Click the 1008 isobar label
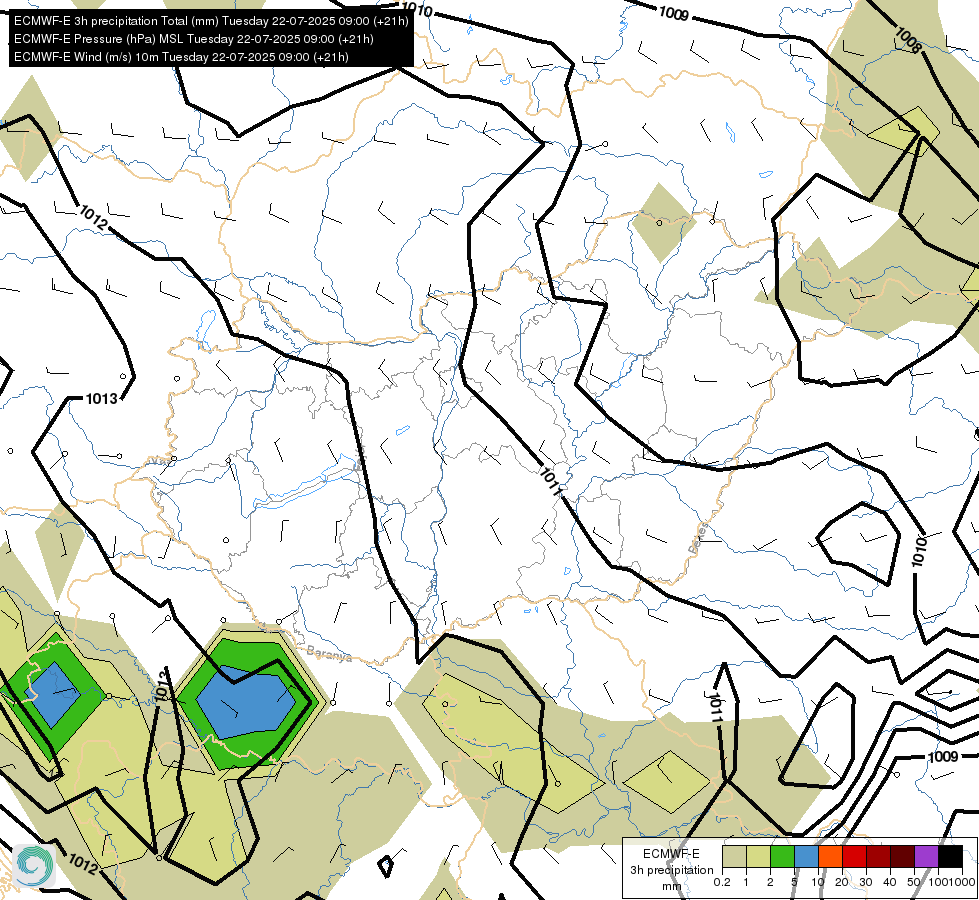Viewport: 979px width, 900px height. click(908, 40)
